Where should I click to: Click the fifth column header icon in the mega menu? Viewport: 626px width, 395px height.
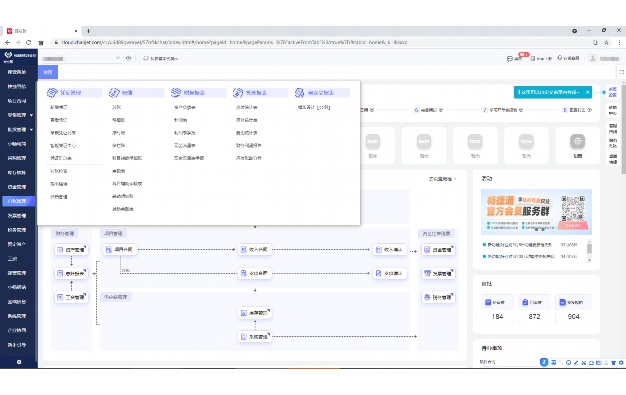pos(300,93)
